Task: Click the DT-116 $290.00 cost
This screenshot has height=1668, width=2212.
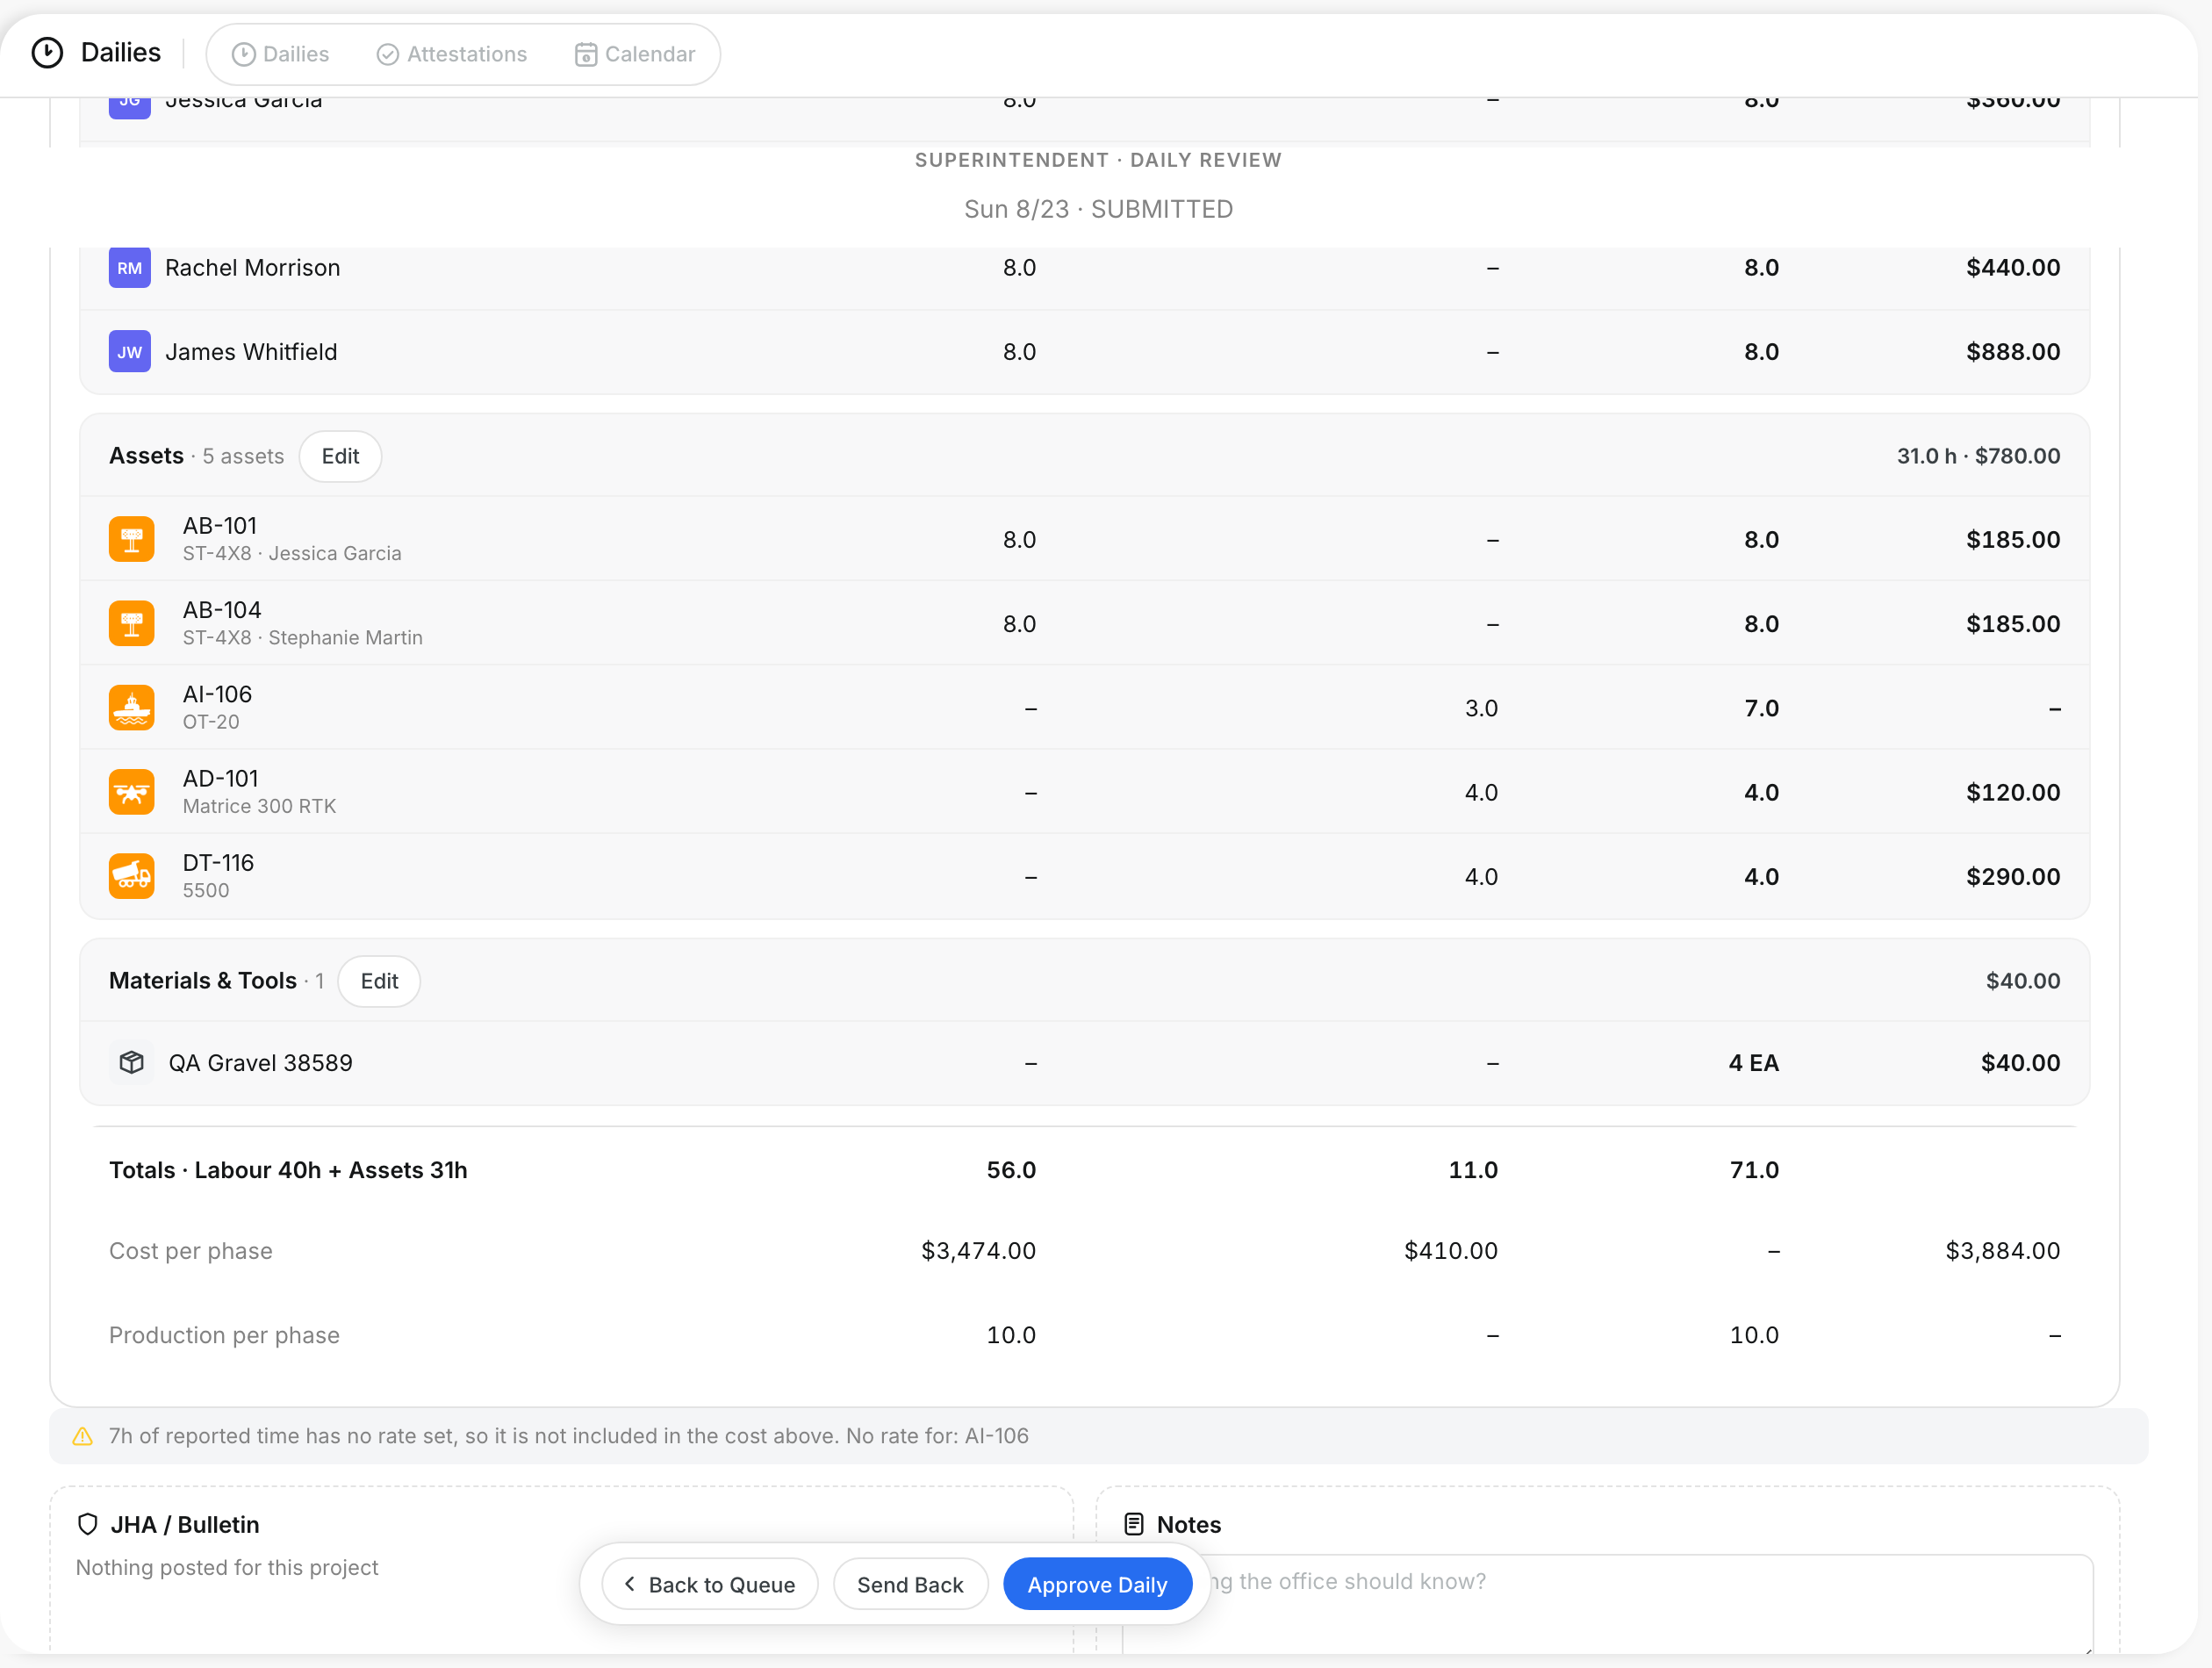Action: (2013, 877)
